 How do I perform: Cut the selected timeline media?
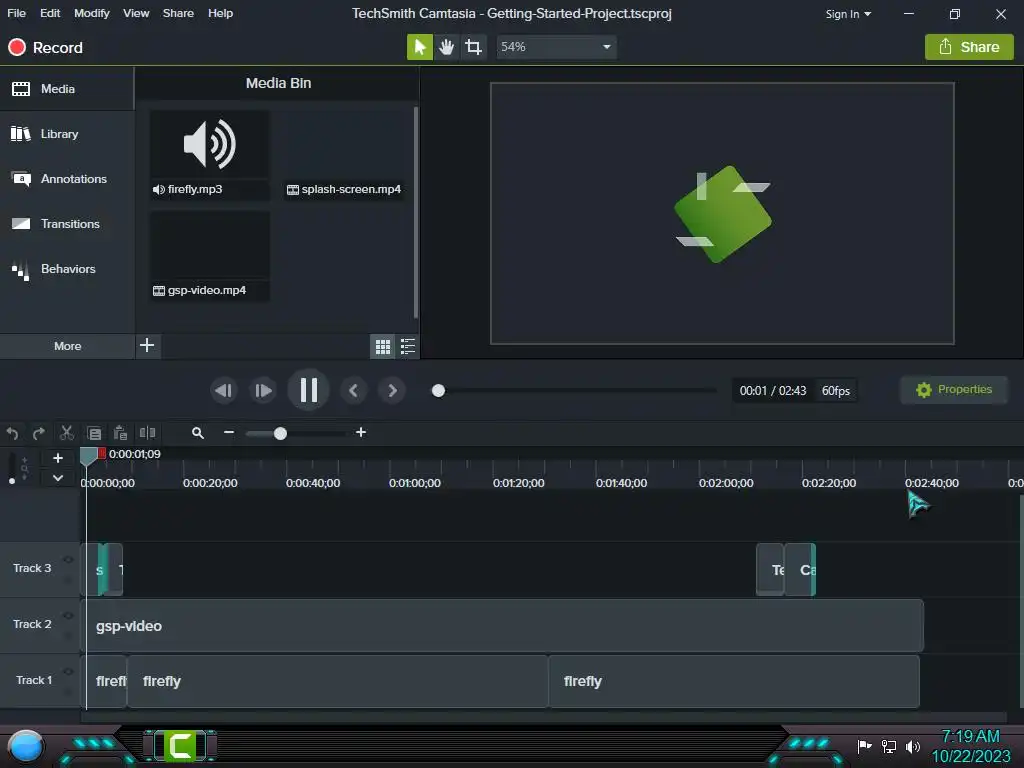tap(67, 433)
